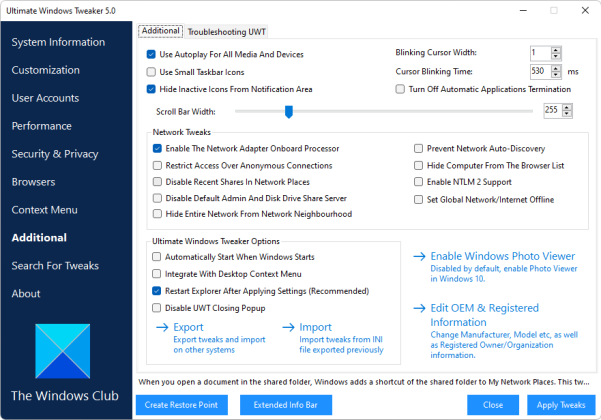Decrease Blinking Cursor Width with down arrow
The image size is (601, 420).
[556, 56]
